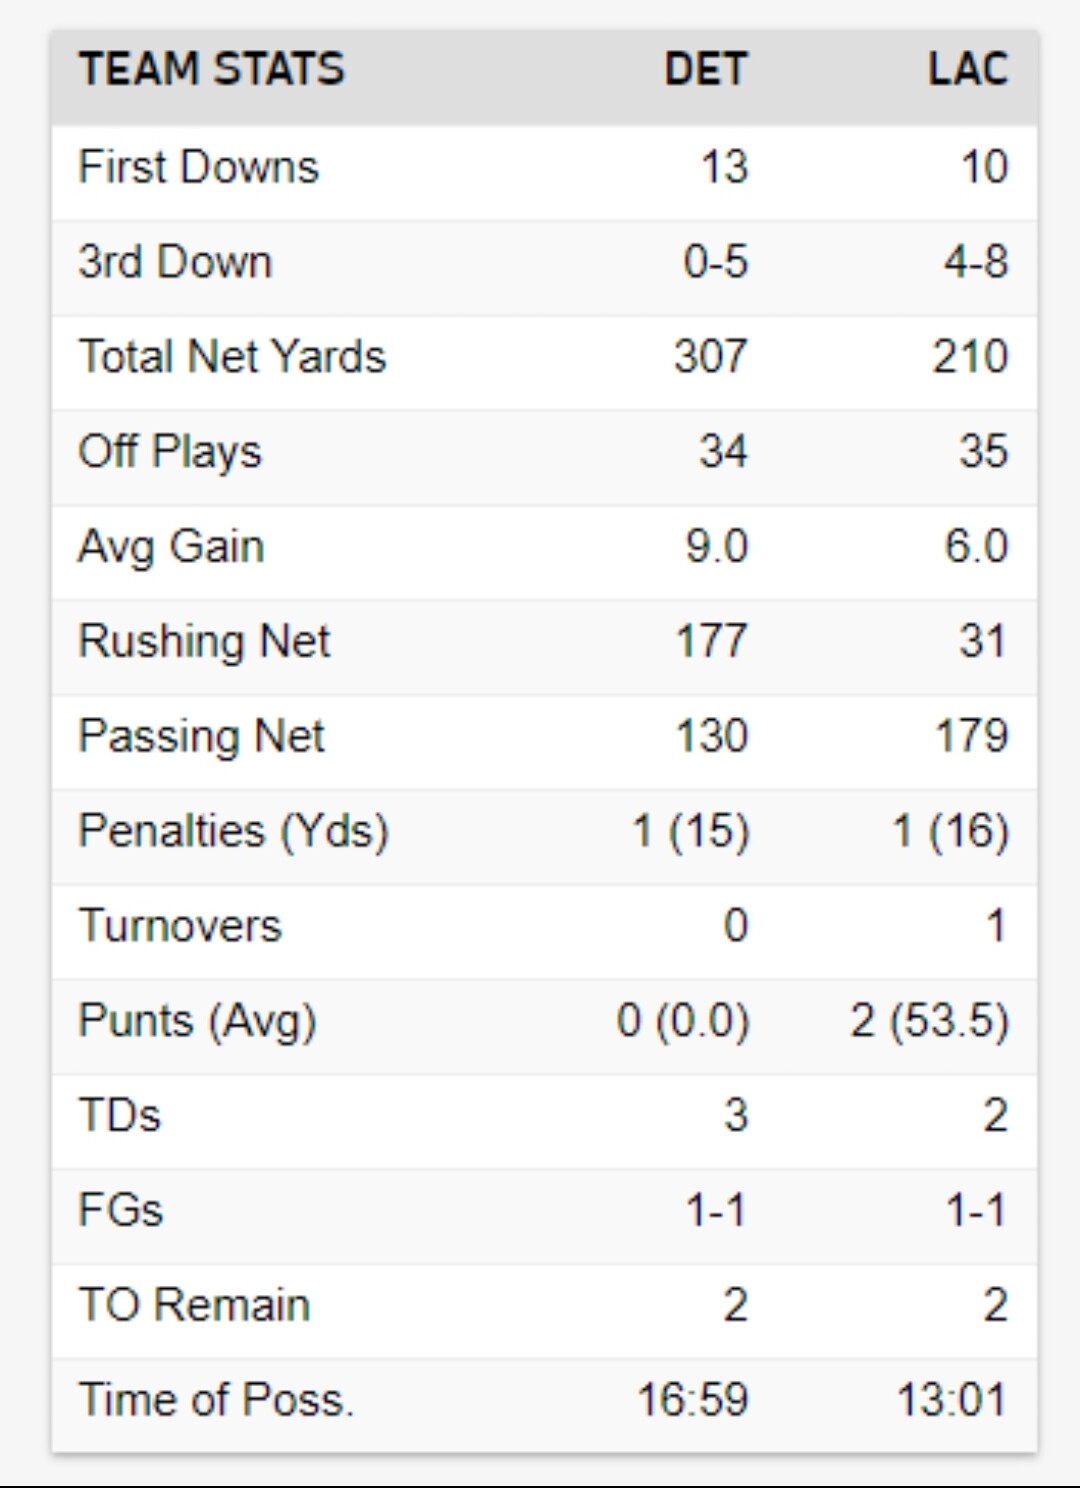Click DET's Time of Poss. value 16:59

coord(692,1400)
